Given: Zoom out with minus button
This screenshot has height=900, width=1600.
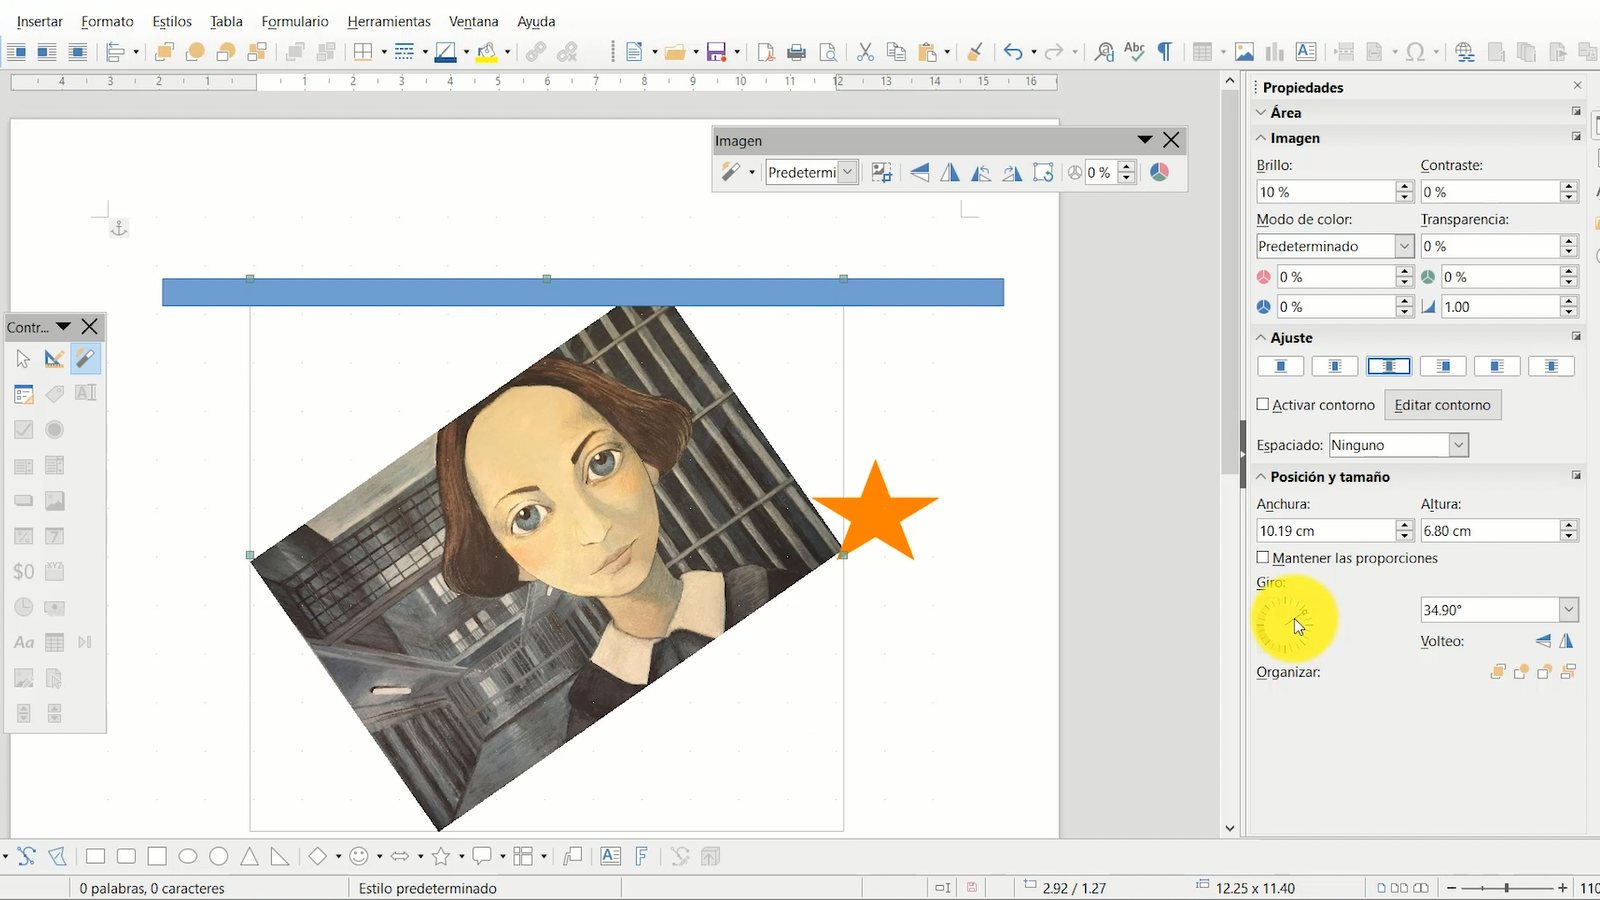Looking at the screenshot, I should click(1452, 888).
